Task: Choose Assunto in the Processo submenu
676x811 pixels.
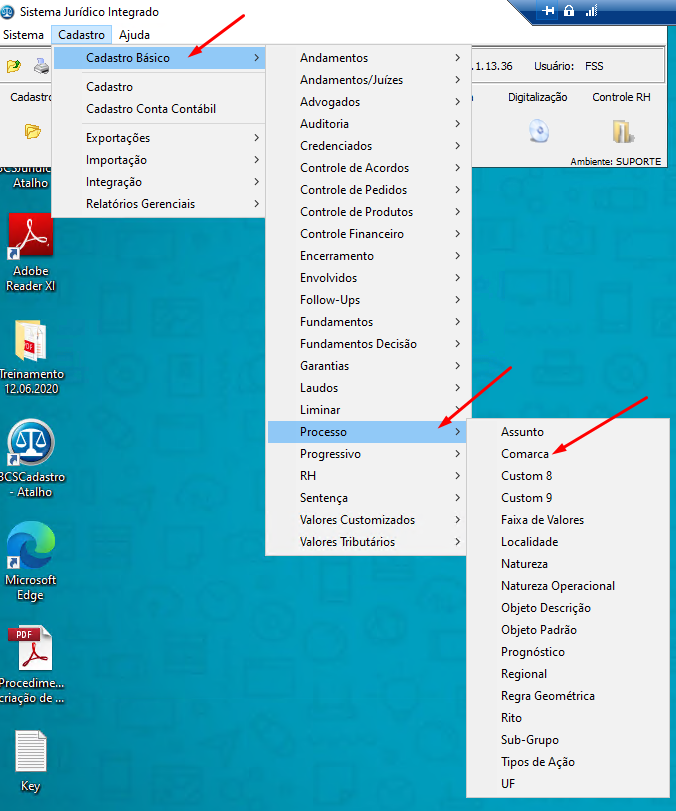Action: [568, 432]
